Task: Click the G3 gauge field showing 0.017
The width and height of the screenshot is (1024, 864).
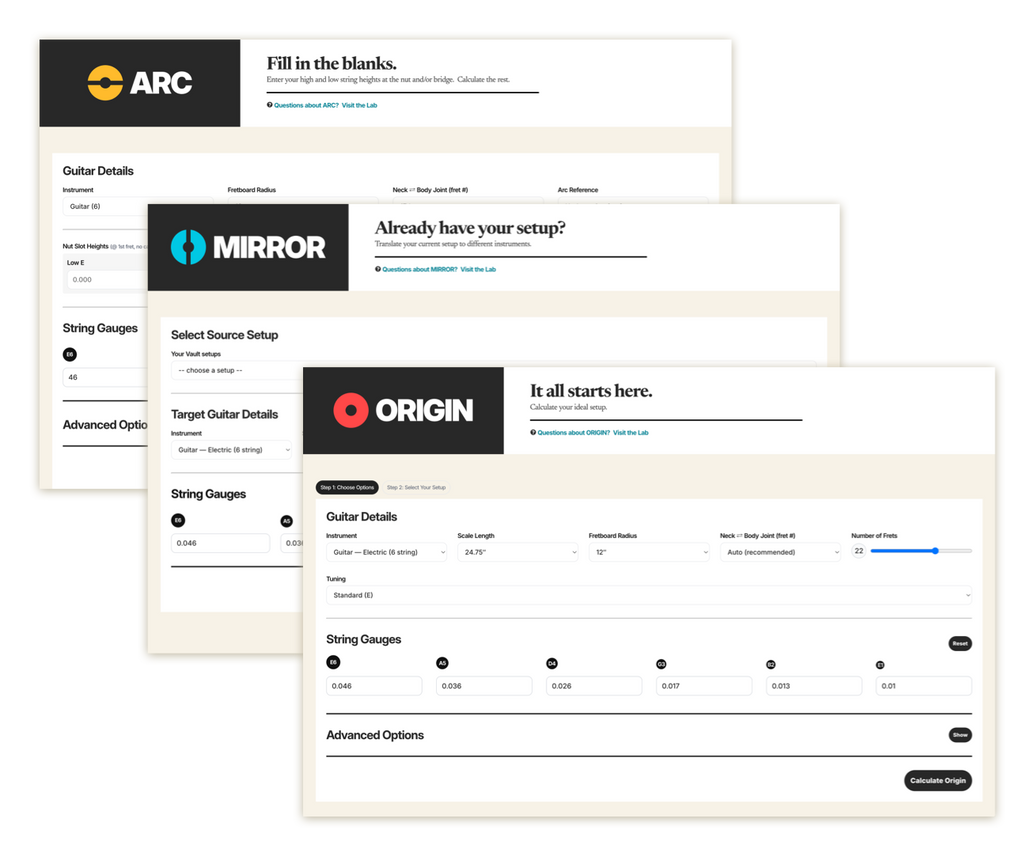Action: pyautogui.click(x=704, y=686)
